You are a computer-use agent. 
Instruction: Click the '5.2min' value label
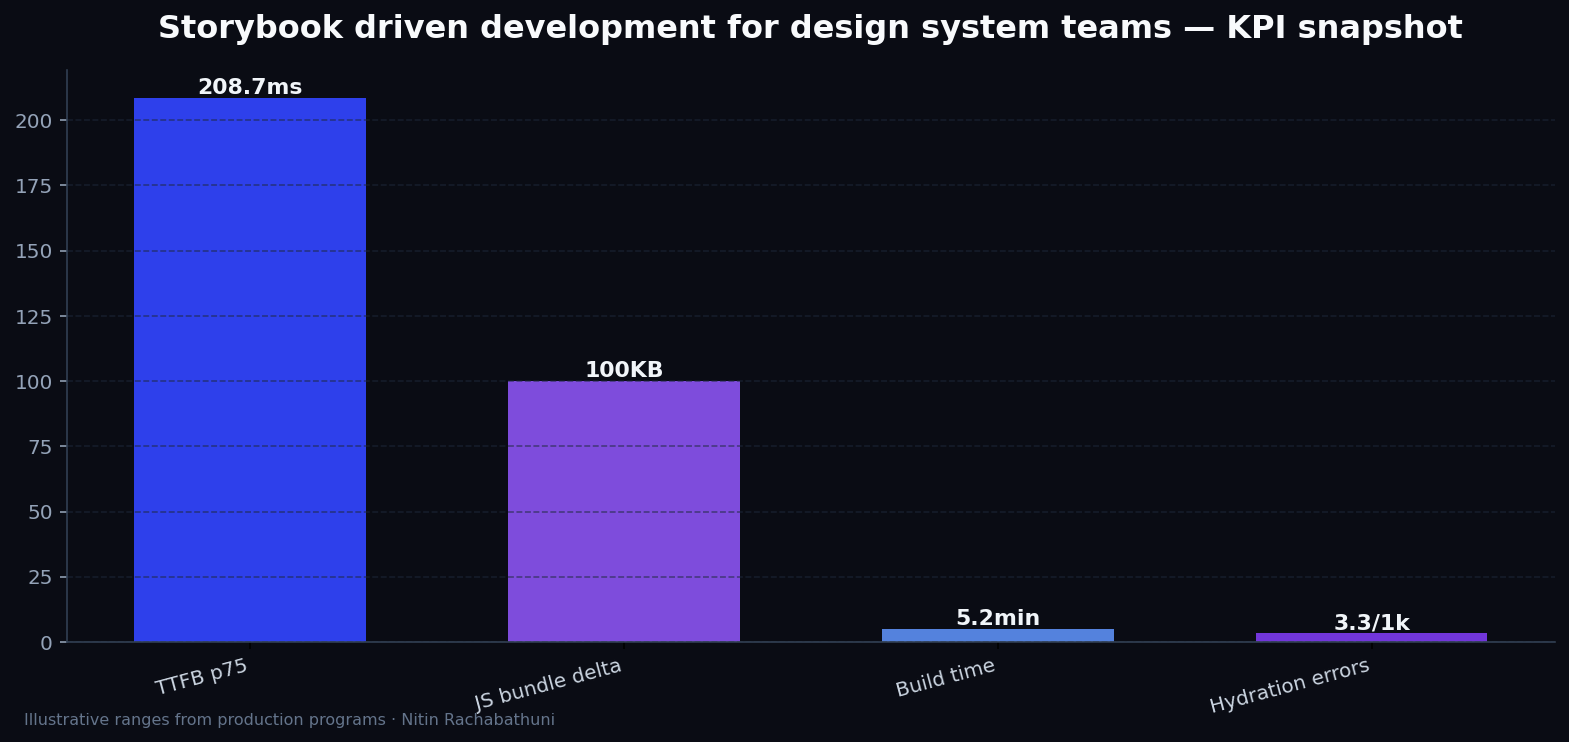[x=998, y=618]
